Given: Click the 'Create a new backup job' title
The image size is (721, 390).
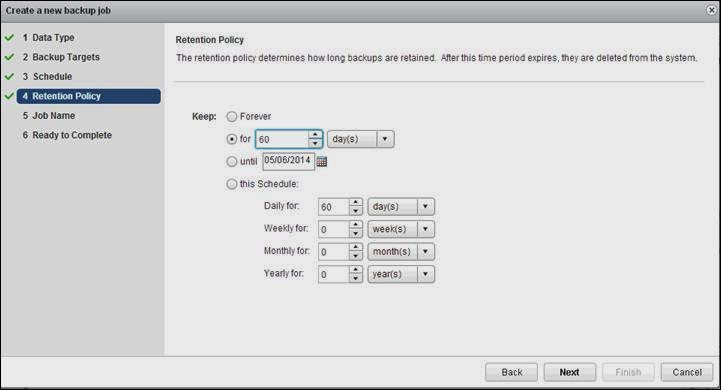Looking at the screenshot, I should (58, 10).
